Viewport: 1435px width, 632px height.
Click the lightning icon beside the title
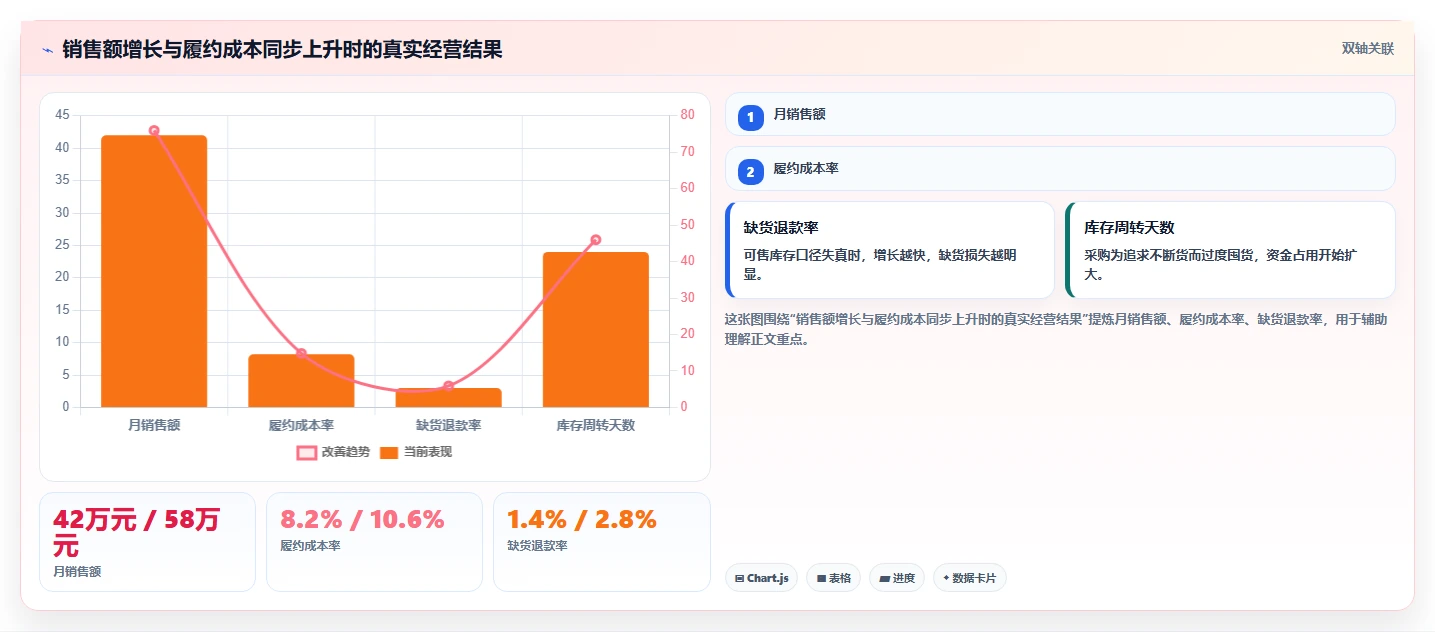click(47, 50)
